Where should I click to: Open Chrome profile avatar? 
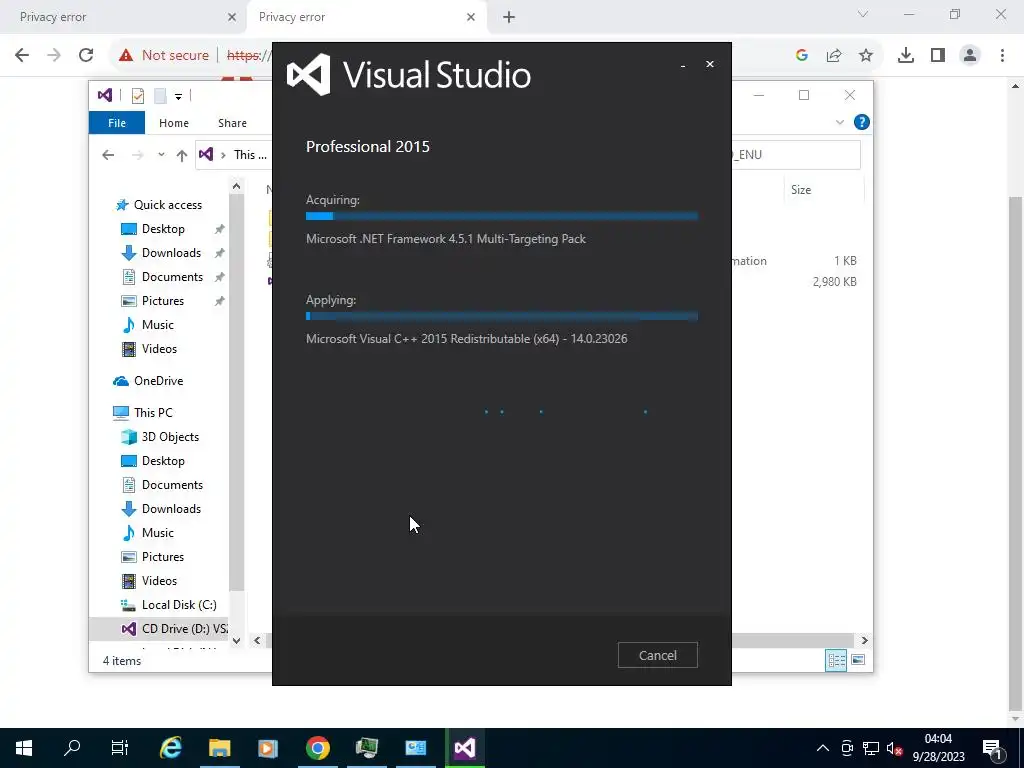[970, 55]
